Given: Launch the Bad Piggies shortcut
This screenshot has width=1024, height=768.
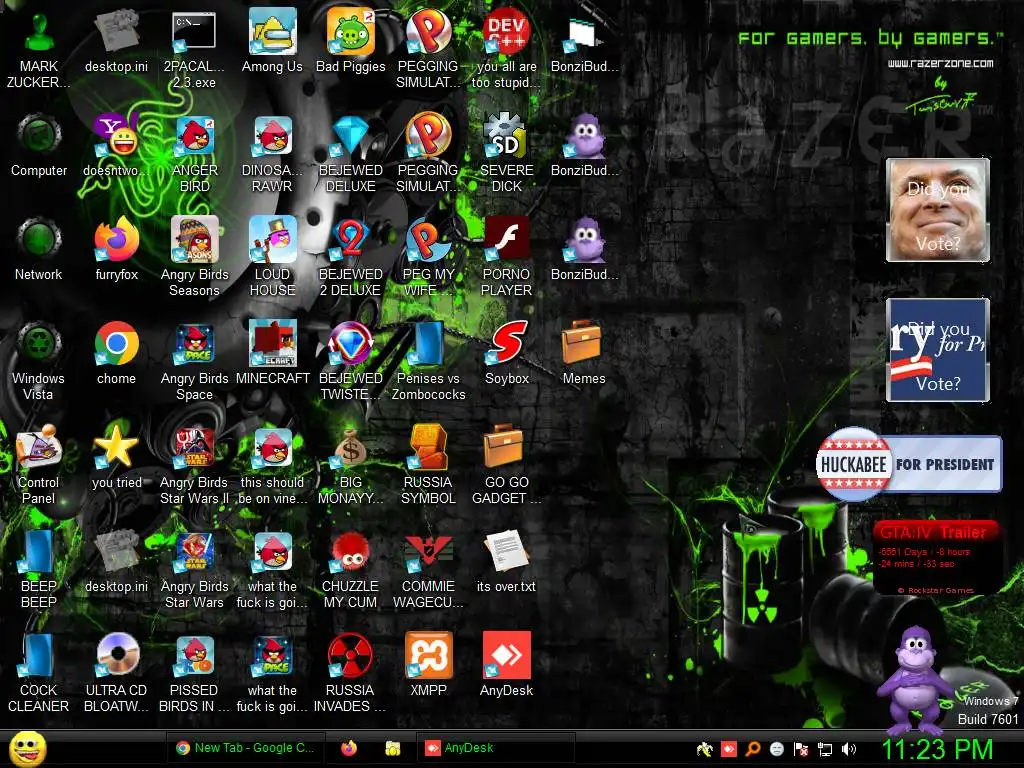Looking at the screenshot, I should [351, 40].
